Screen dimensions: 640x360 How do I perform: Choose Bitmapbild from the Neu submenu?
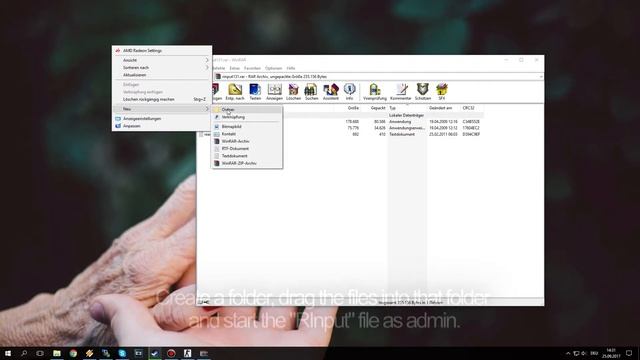[247, 127]
